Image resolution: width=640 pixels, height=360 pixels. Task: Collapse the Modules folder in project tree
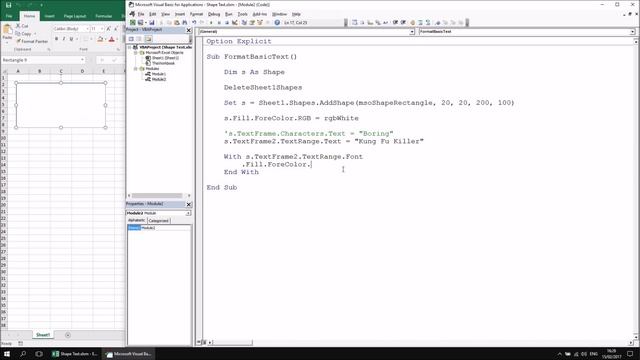pos(136,69)
